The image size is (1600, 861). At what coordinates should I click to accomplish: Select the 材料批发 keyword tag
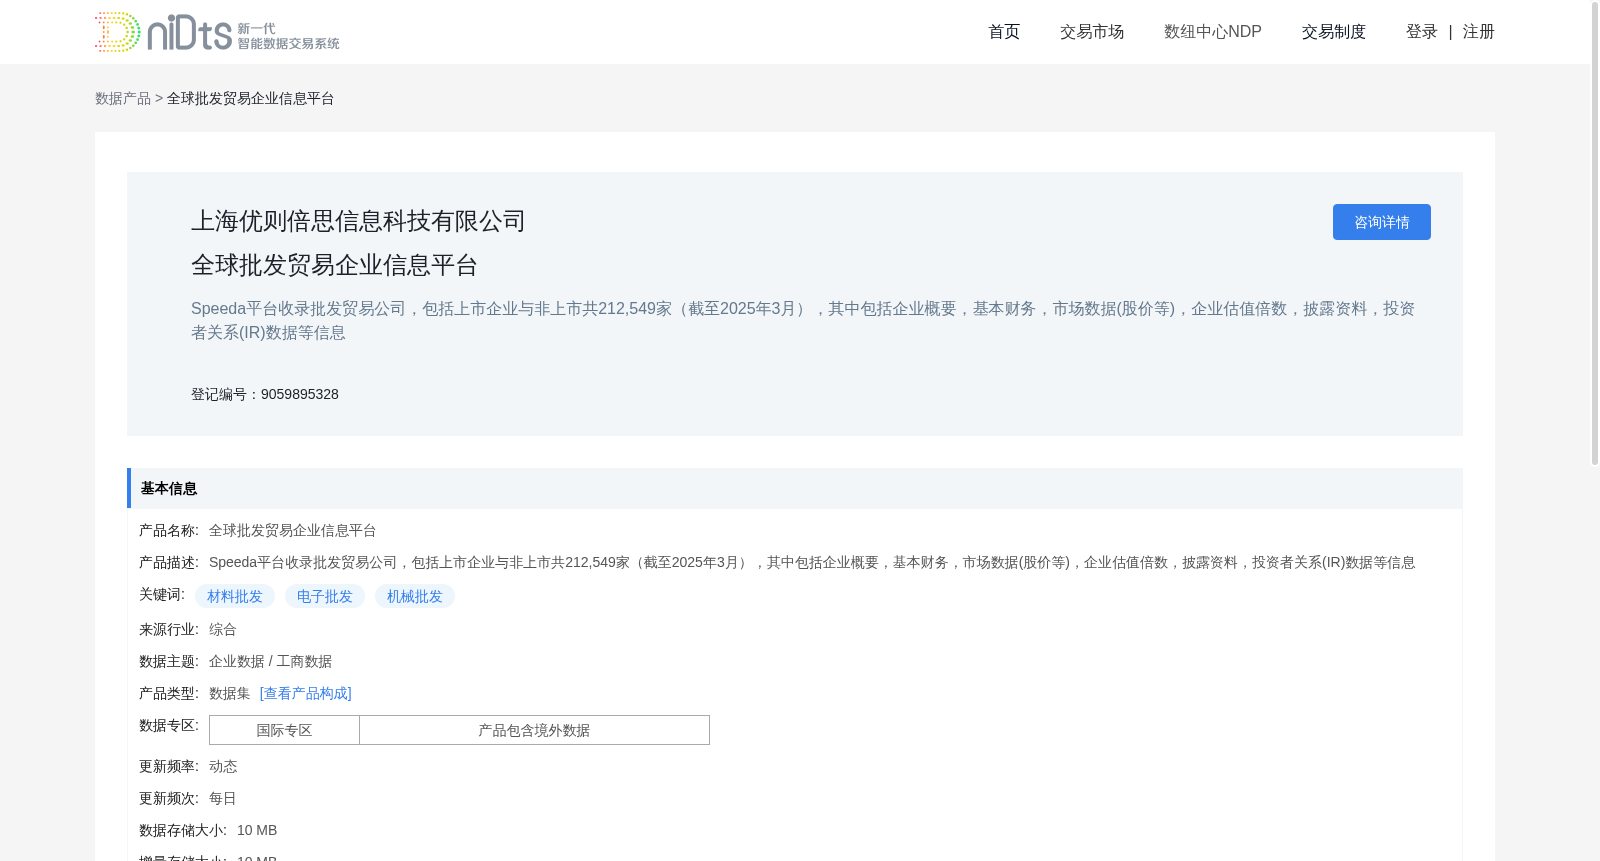[235, 596]
